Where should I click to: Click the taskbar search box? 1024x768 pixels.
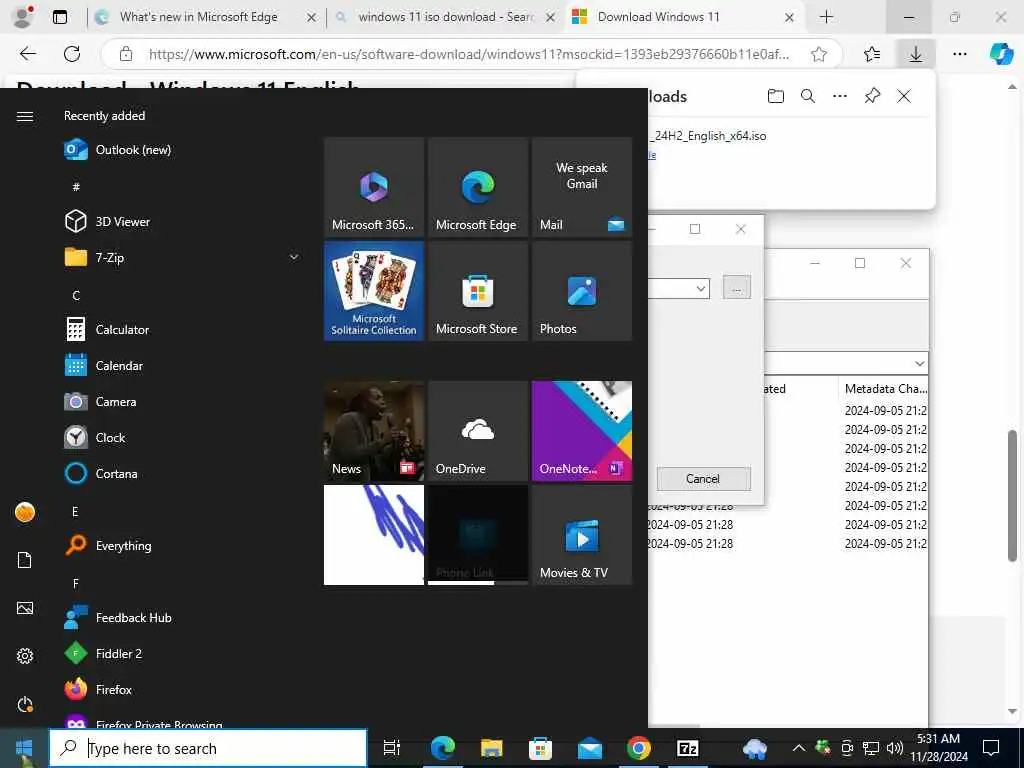click(208, 748)
